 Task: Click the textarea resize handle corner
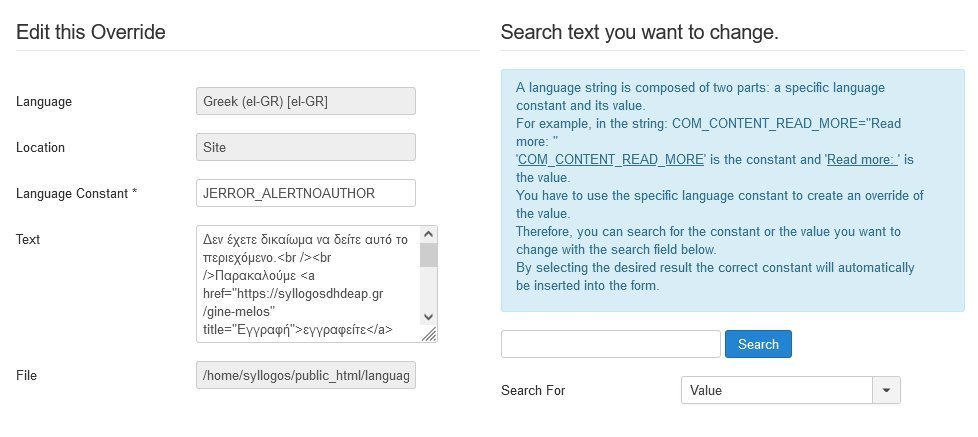pyautogui.click(x=430, y=335)
